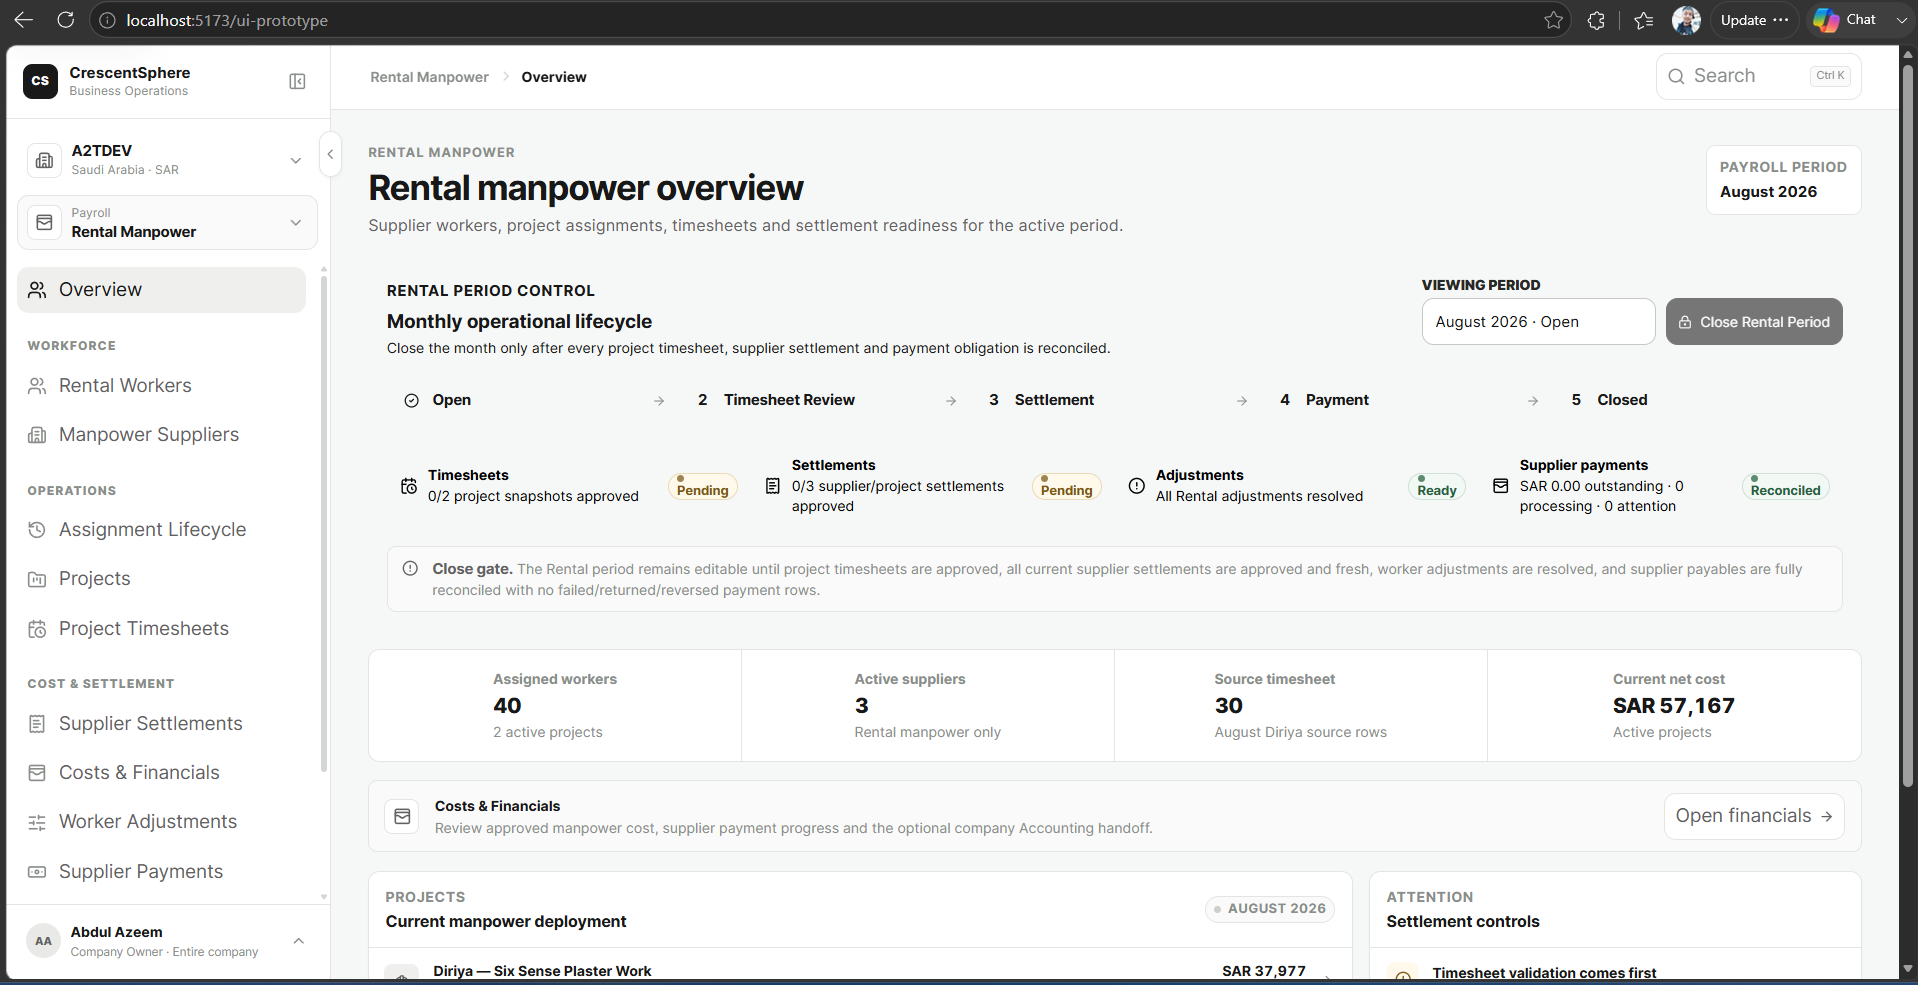Click the Project Timesheets calendar-clock icon

click(37, 629)
